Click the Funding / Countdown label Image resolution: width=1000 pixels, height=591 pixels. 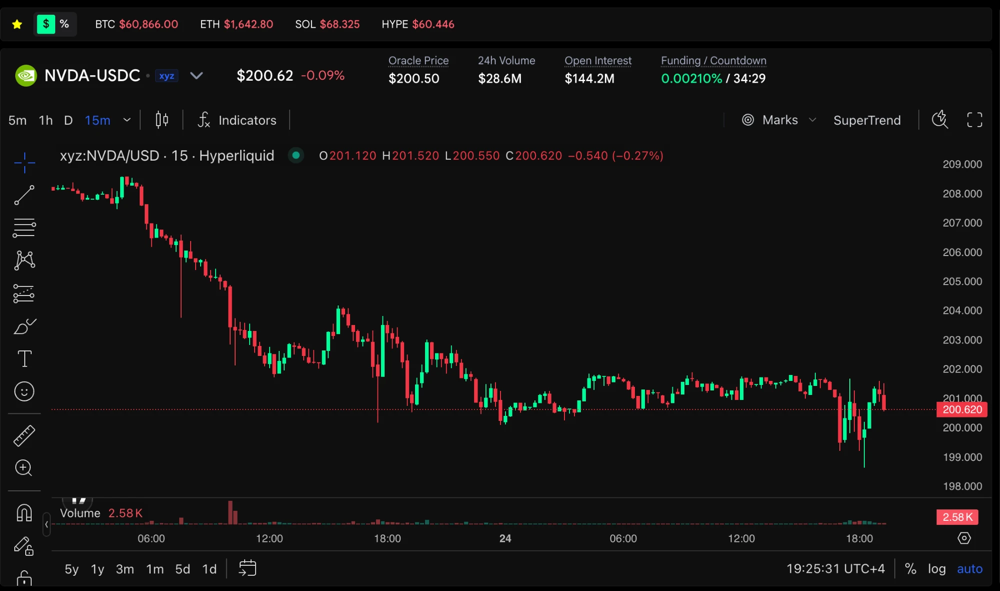[x=714, y=61]
